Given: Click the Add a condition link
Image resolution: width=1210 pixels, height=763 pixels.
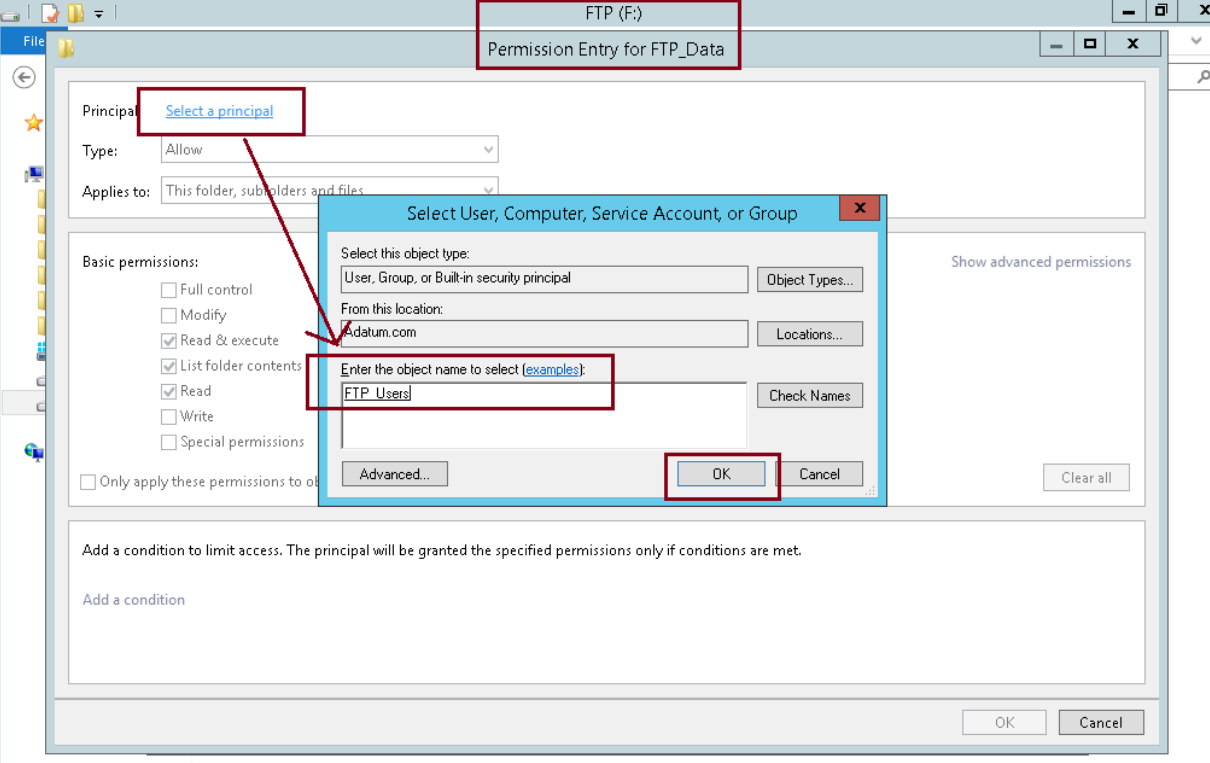Looking at the screenshot, I should (x=133, y=600).
